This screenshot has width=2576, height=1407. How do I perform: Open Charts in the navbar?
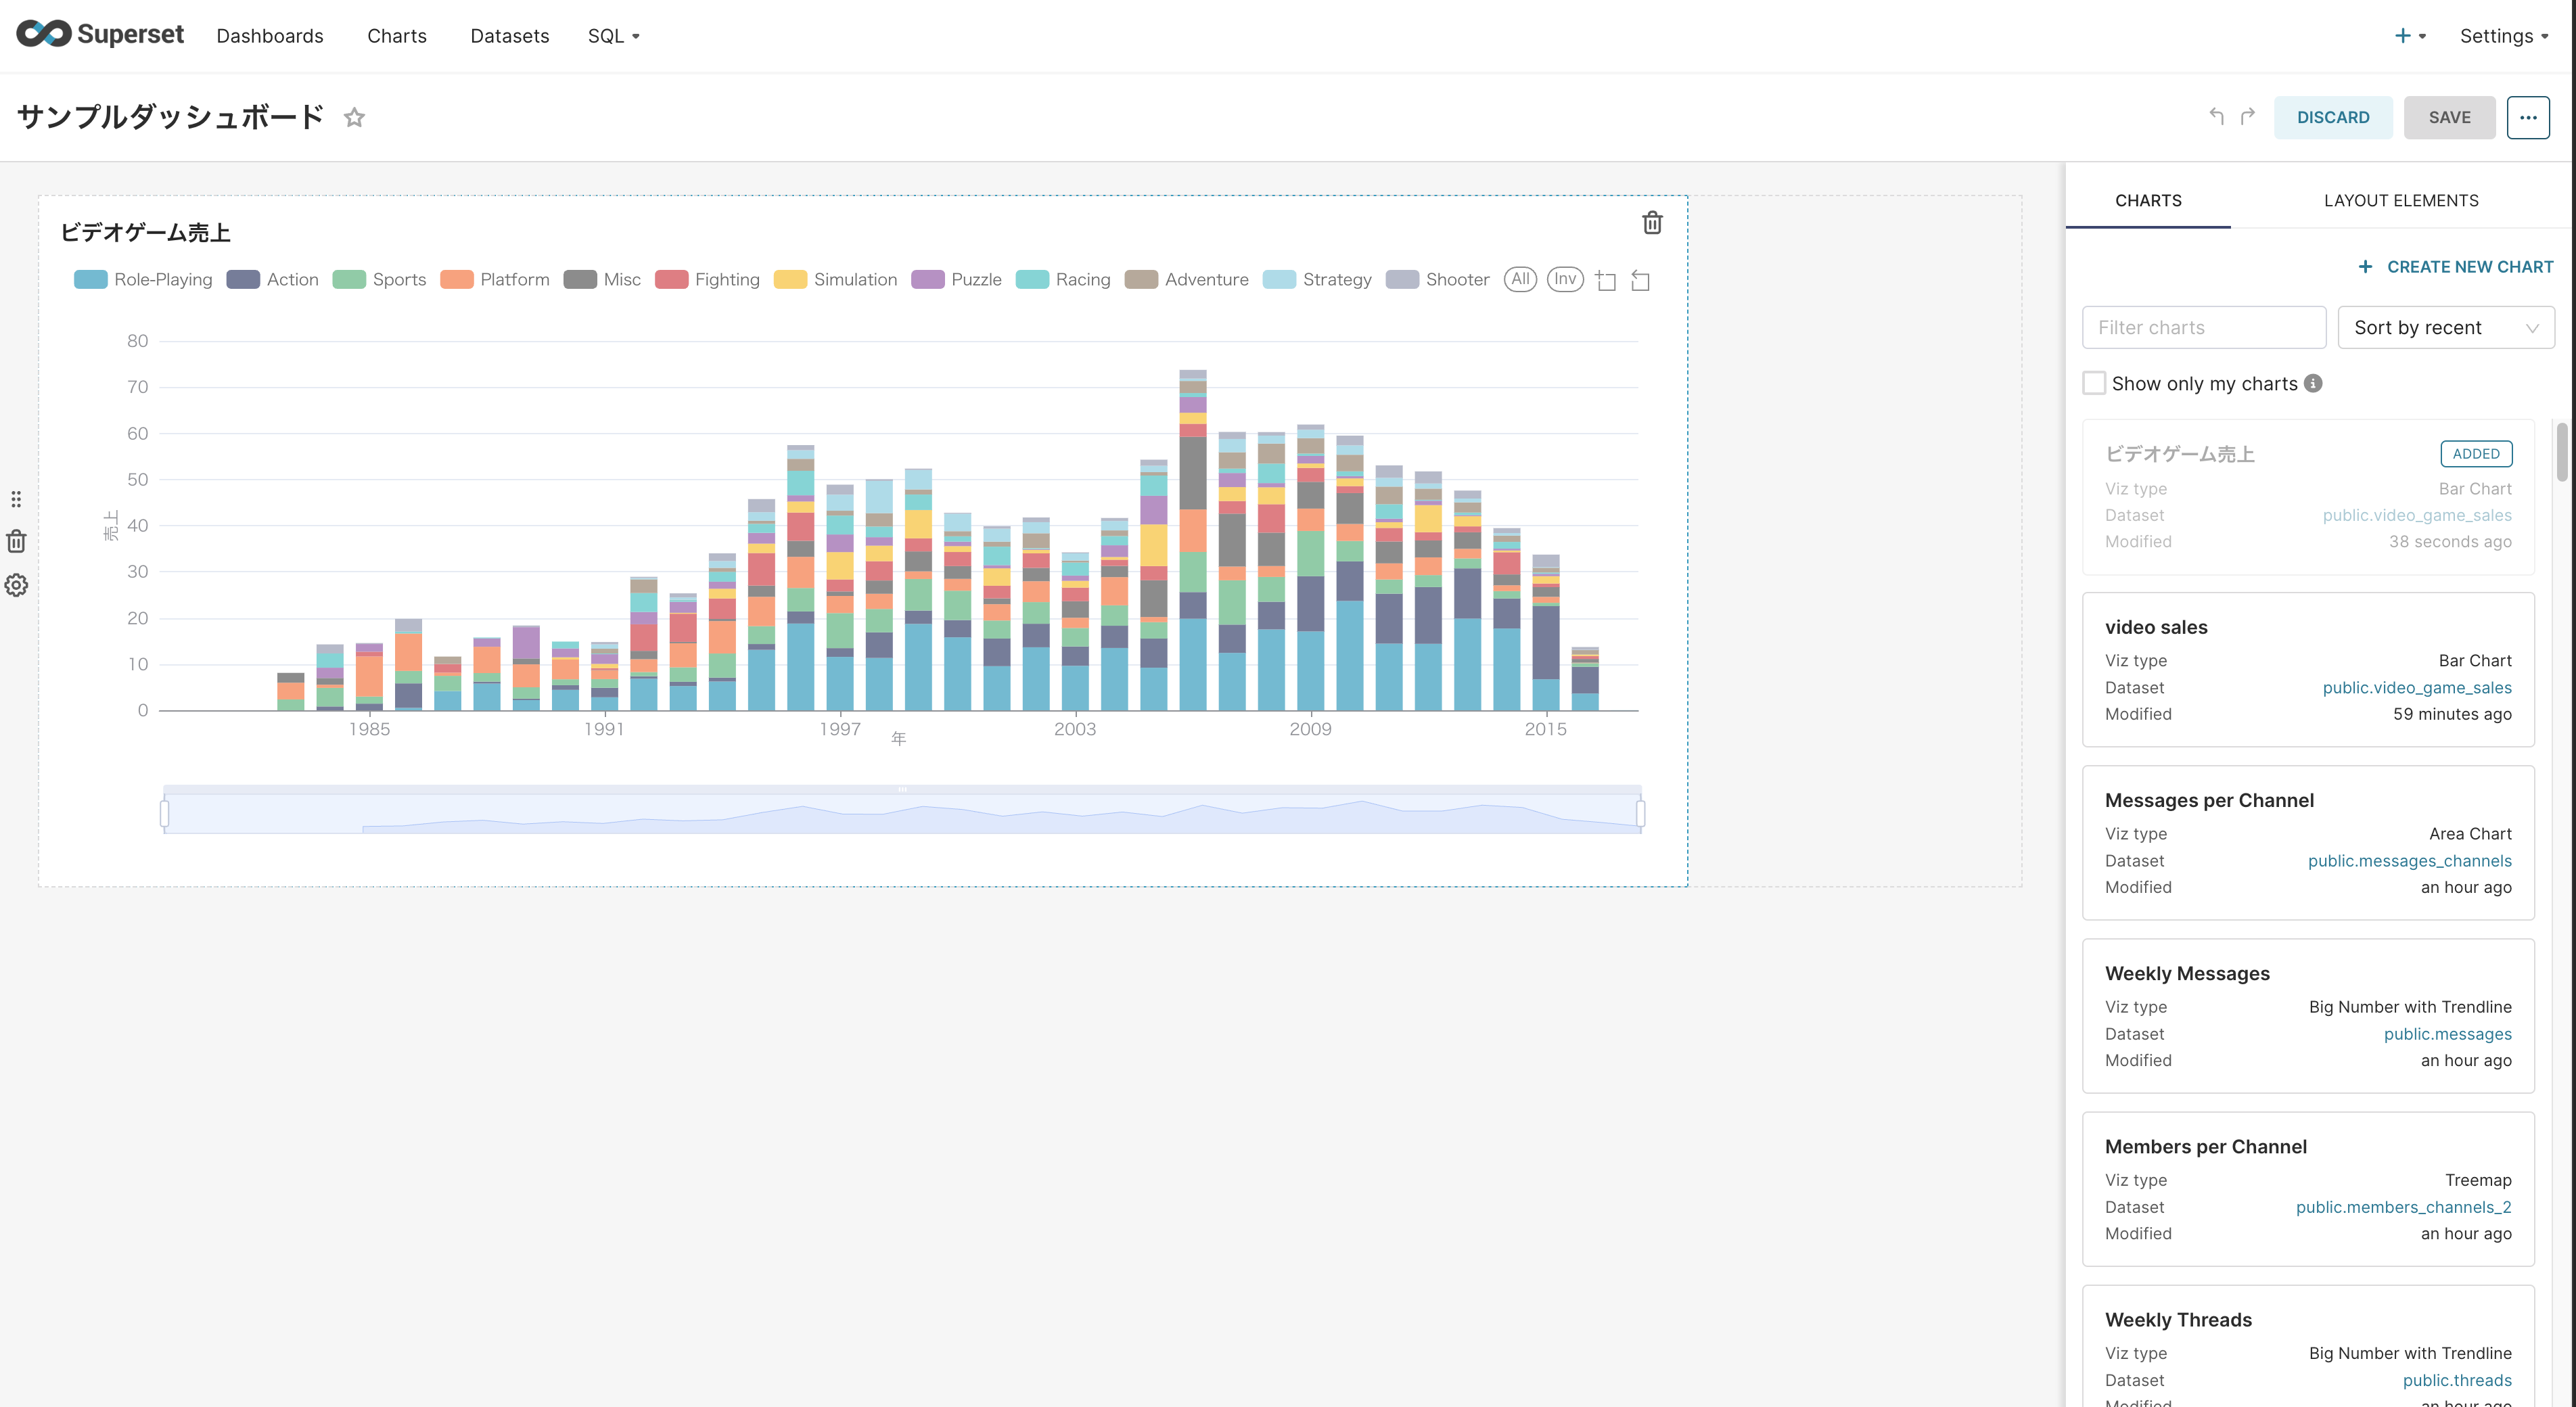[397, 36]
